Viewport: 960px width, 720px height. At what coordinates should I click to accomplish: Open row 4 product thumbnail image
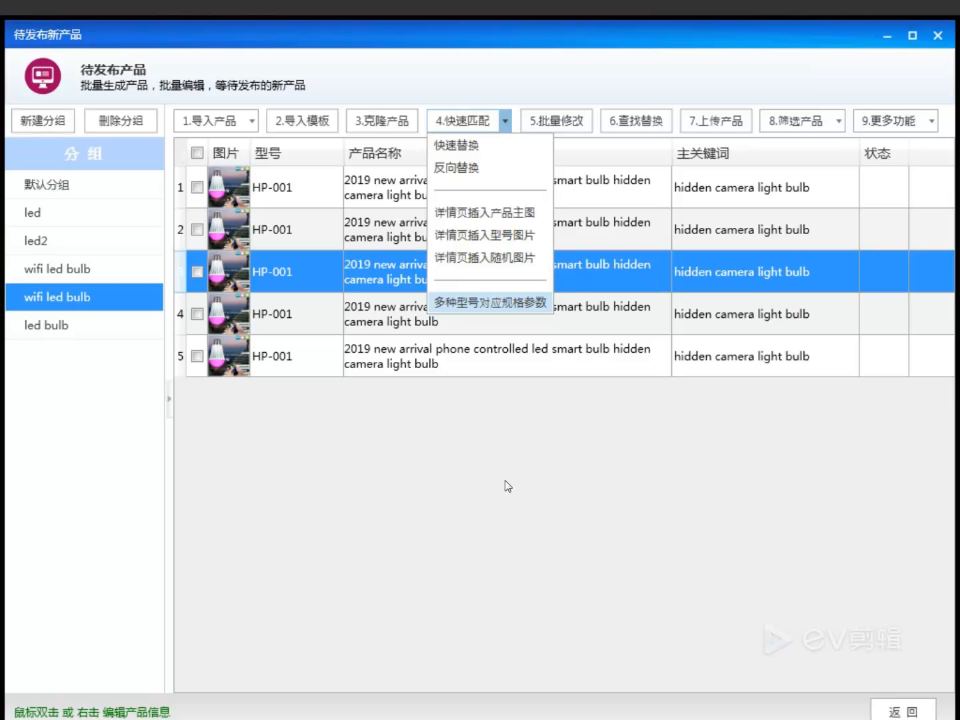click(x=228, y=313)
